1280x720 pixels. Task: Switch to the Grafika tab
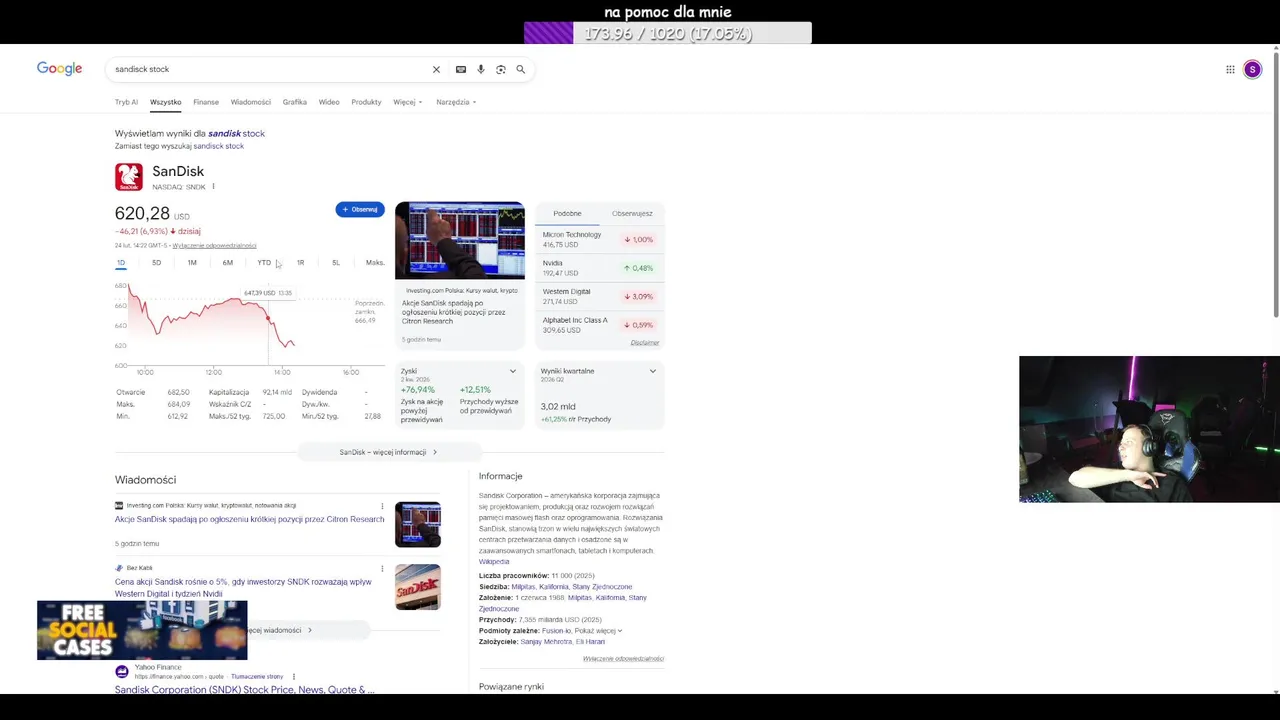point(295,102)
